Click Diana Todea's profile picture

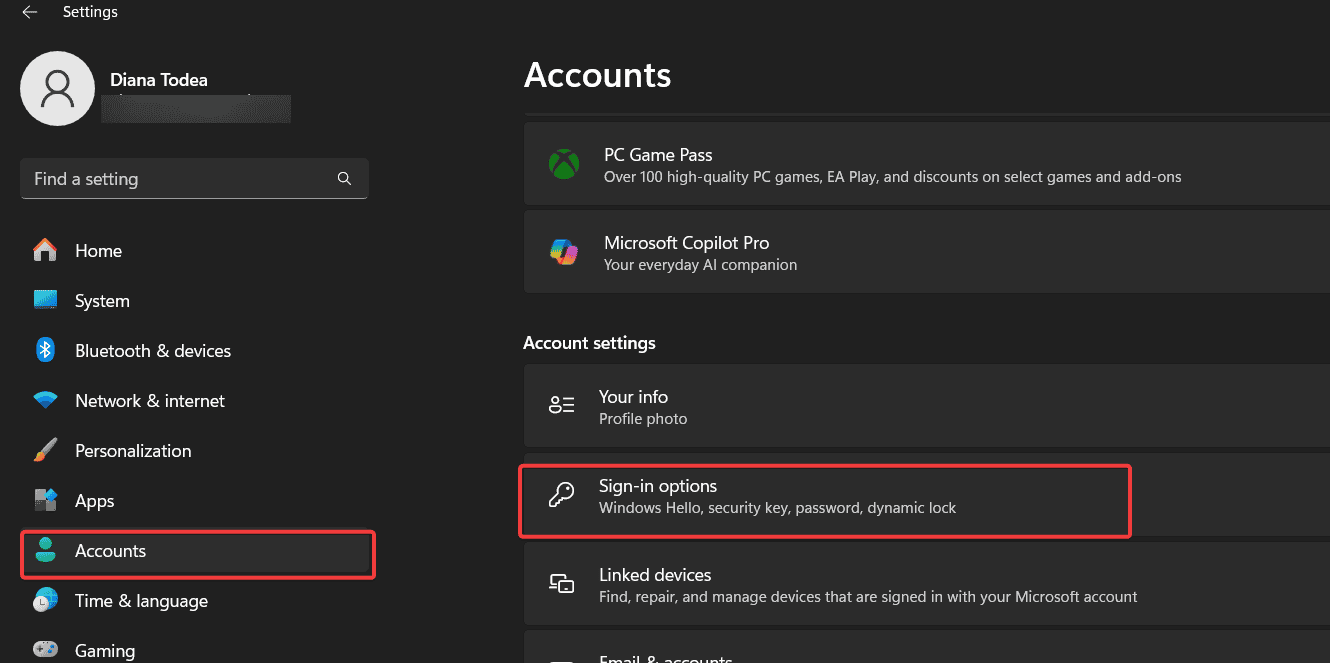pos(57,88)
